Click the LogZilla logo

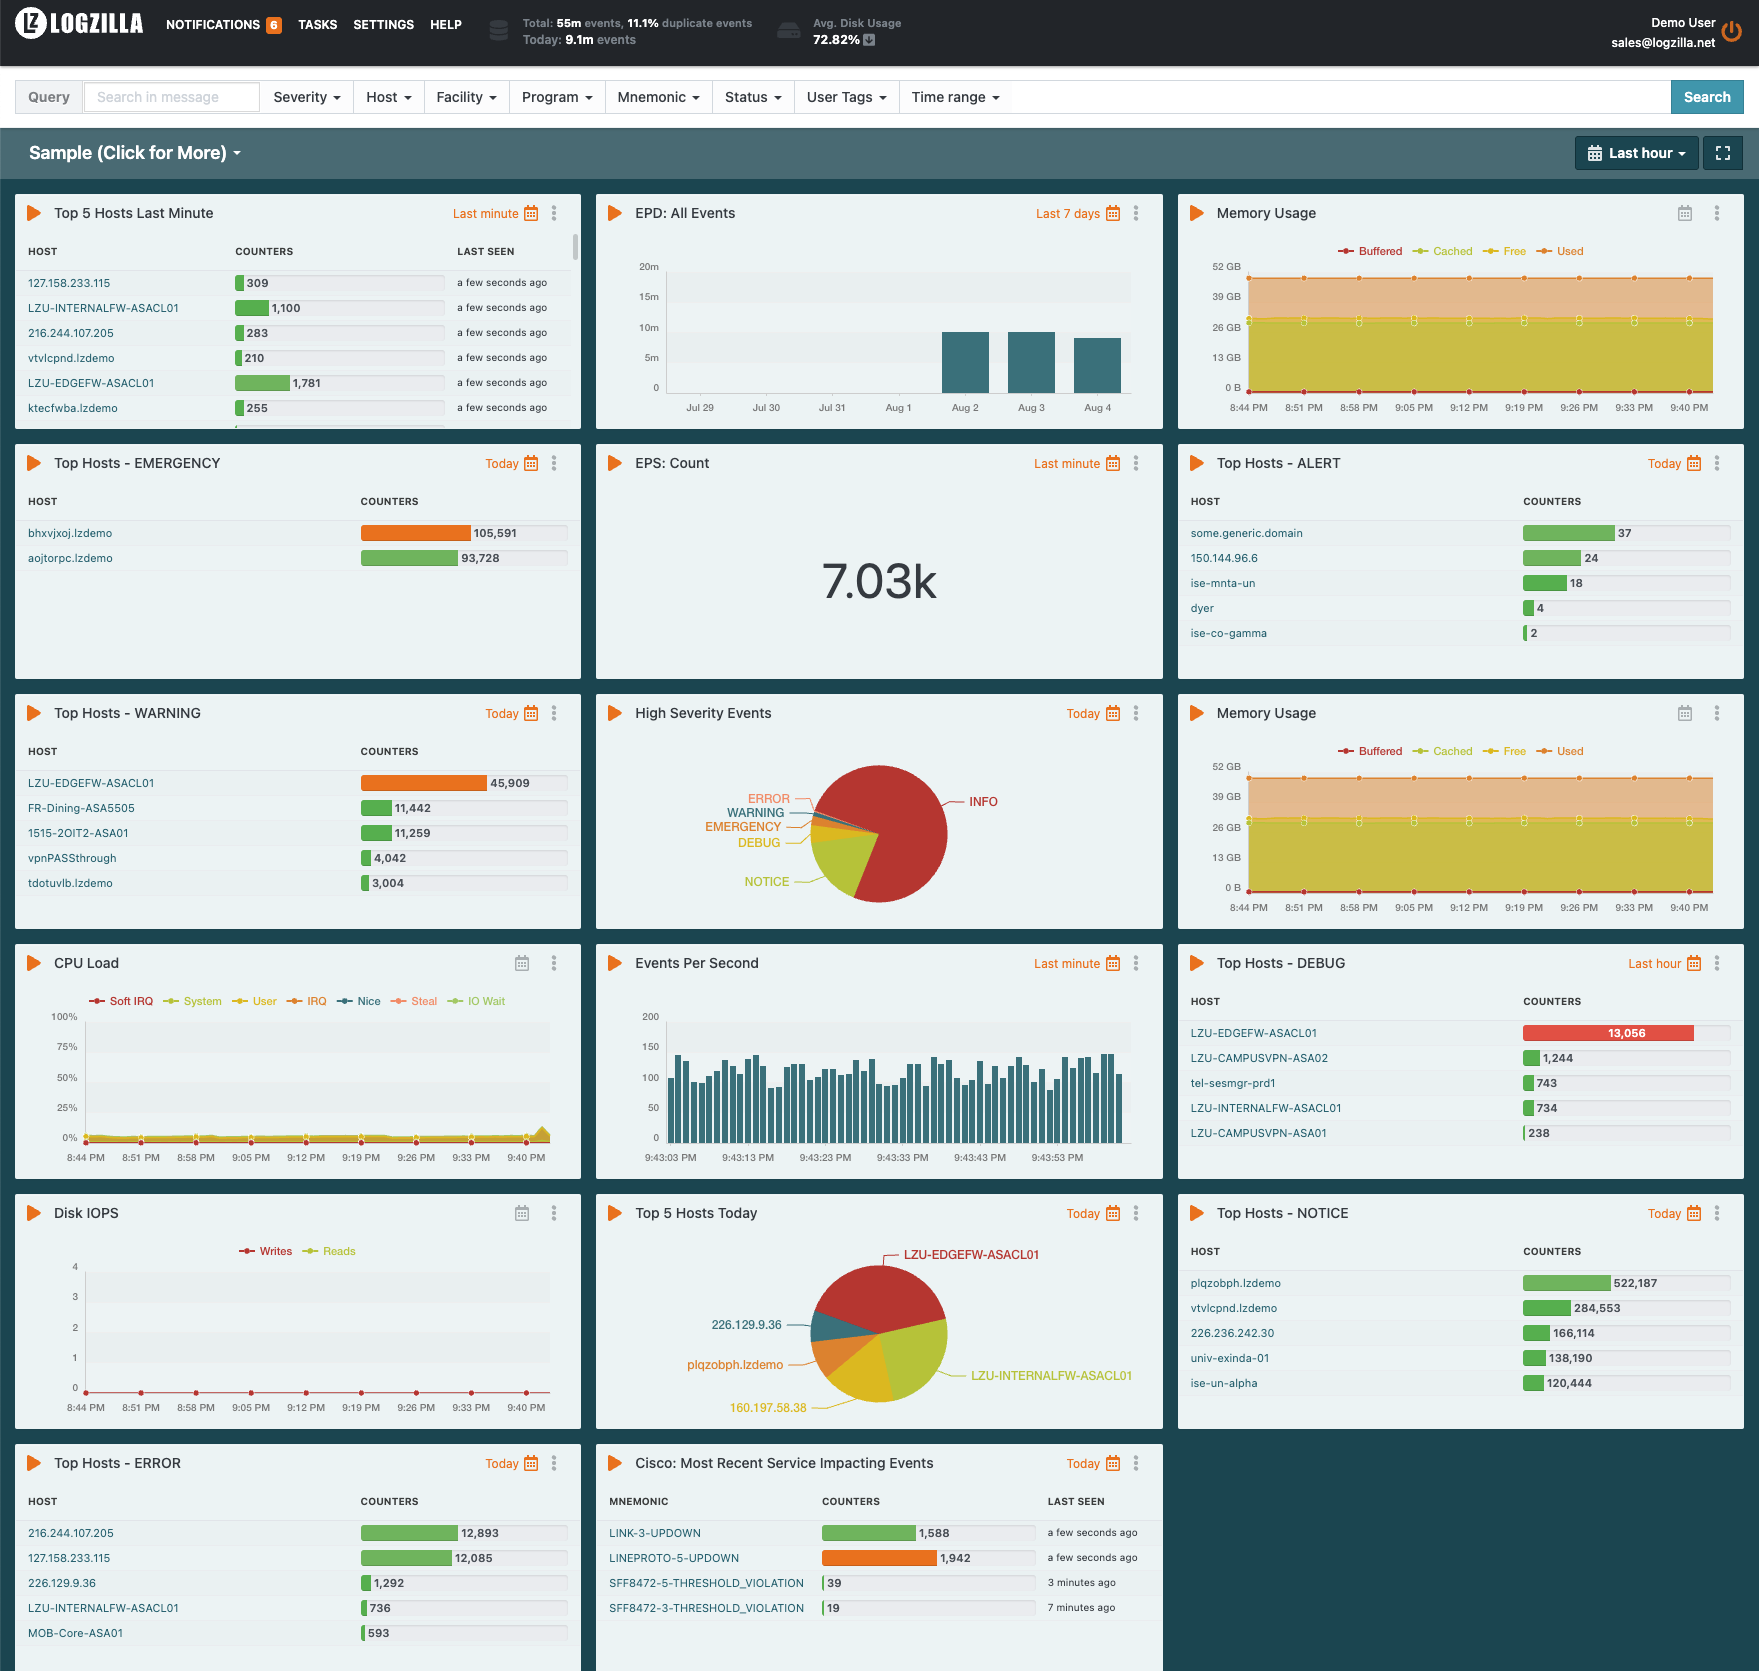pyautogui.click(x=80, y=23)
